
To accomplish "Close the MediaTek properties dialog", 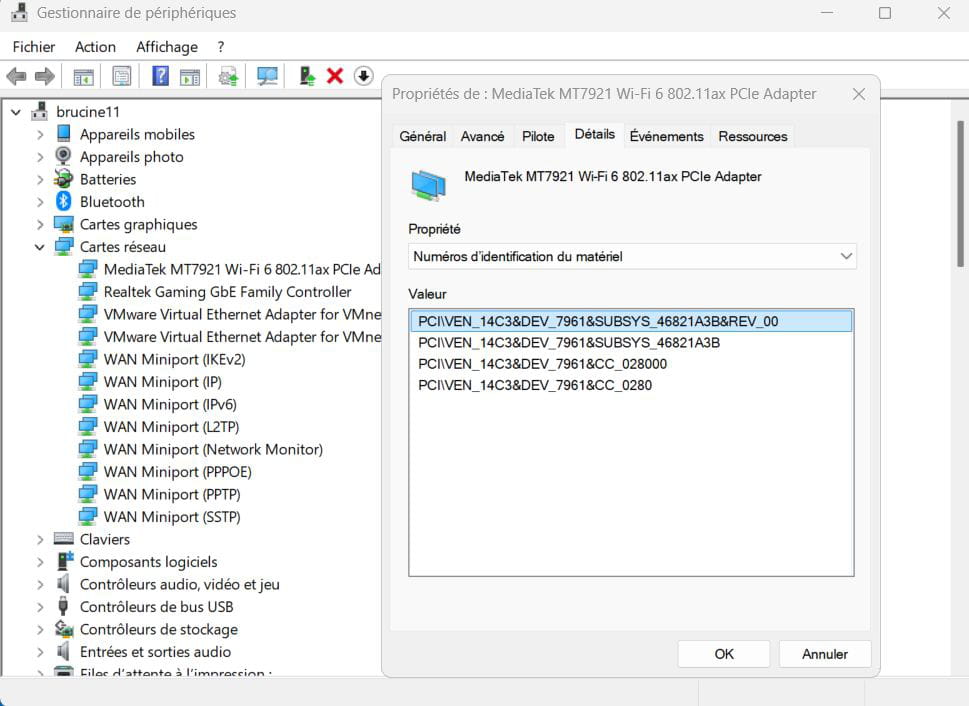I will (x=859, y=94).
